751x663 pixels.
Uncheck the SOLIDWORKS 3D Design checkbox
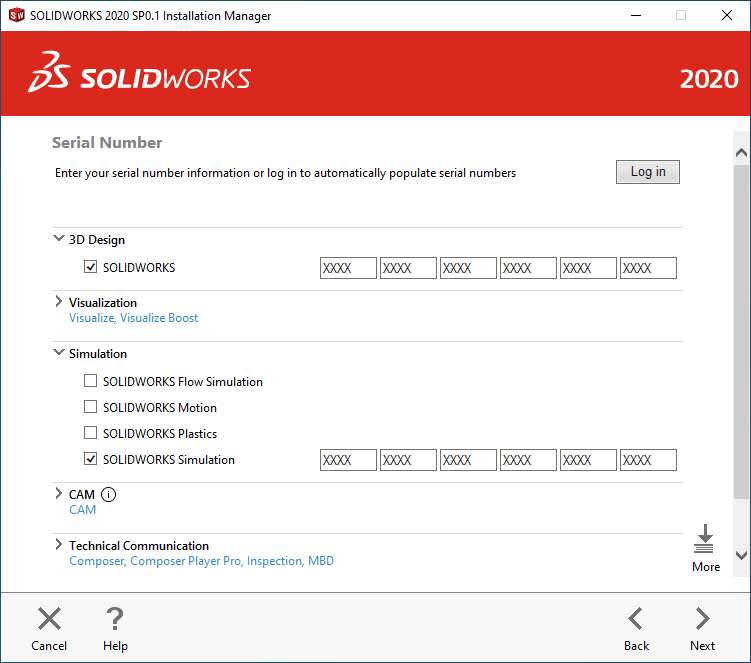[91, 268]
